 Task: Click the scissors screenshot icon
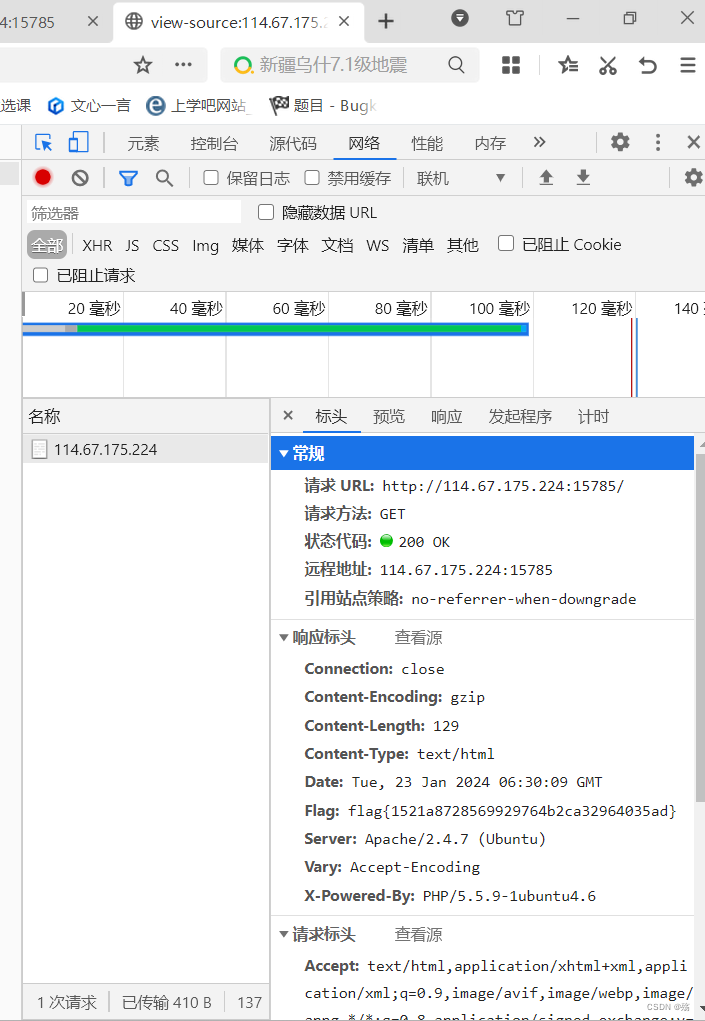click(608, 65)
